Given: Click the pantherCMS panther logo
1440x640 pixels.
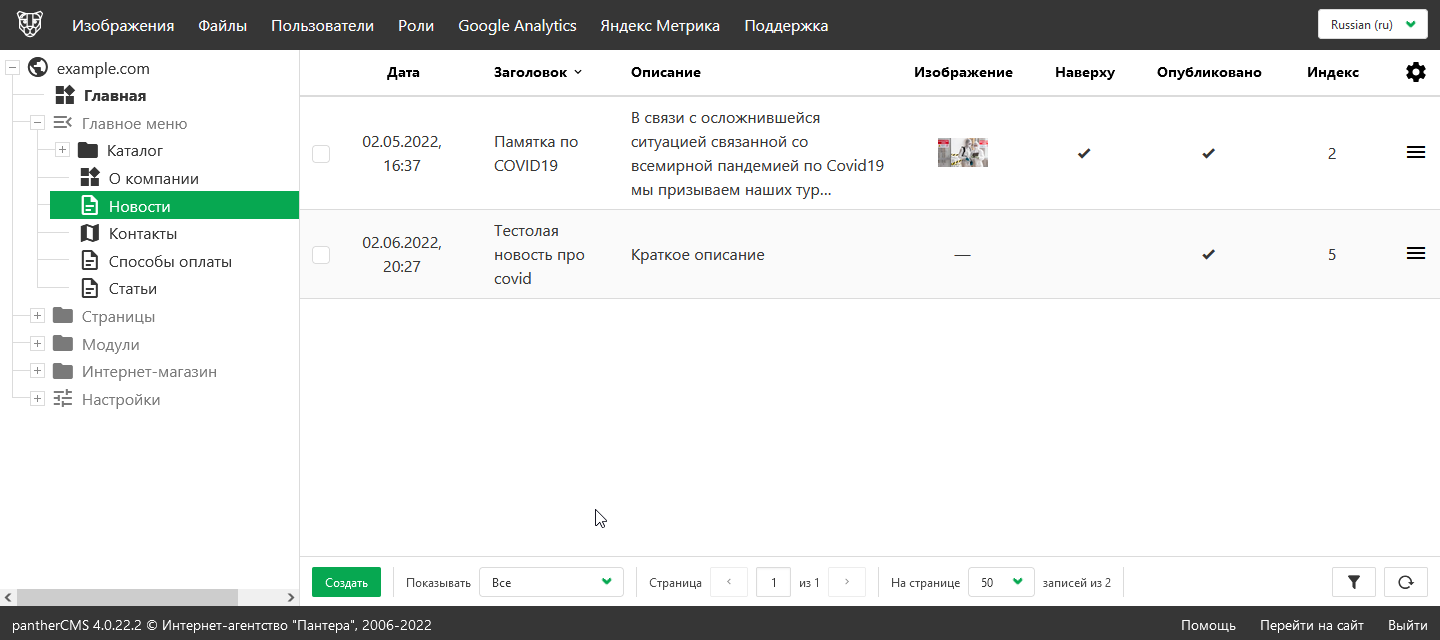Looking at the screenshot, I should click(x=30, y=24).
